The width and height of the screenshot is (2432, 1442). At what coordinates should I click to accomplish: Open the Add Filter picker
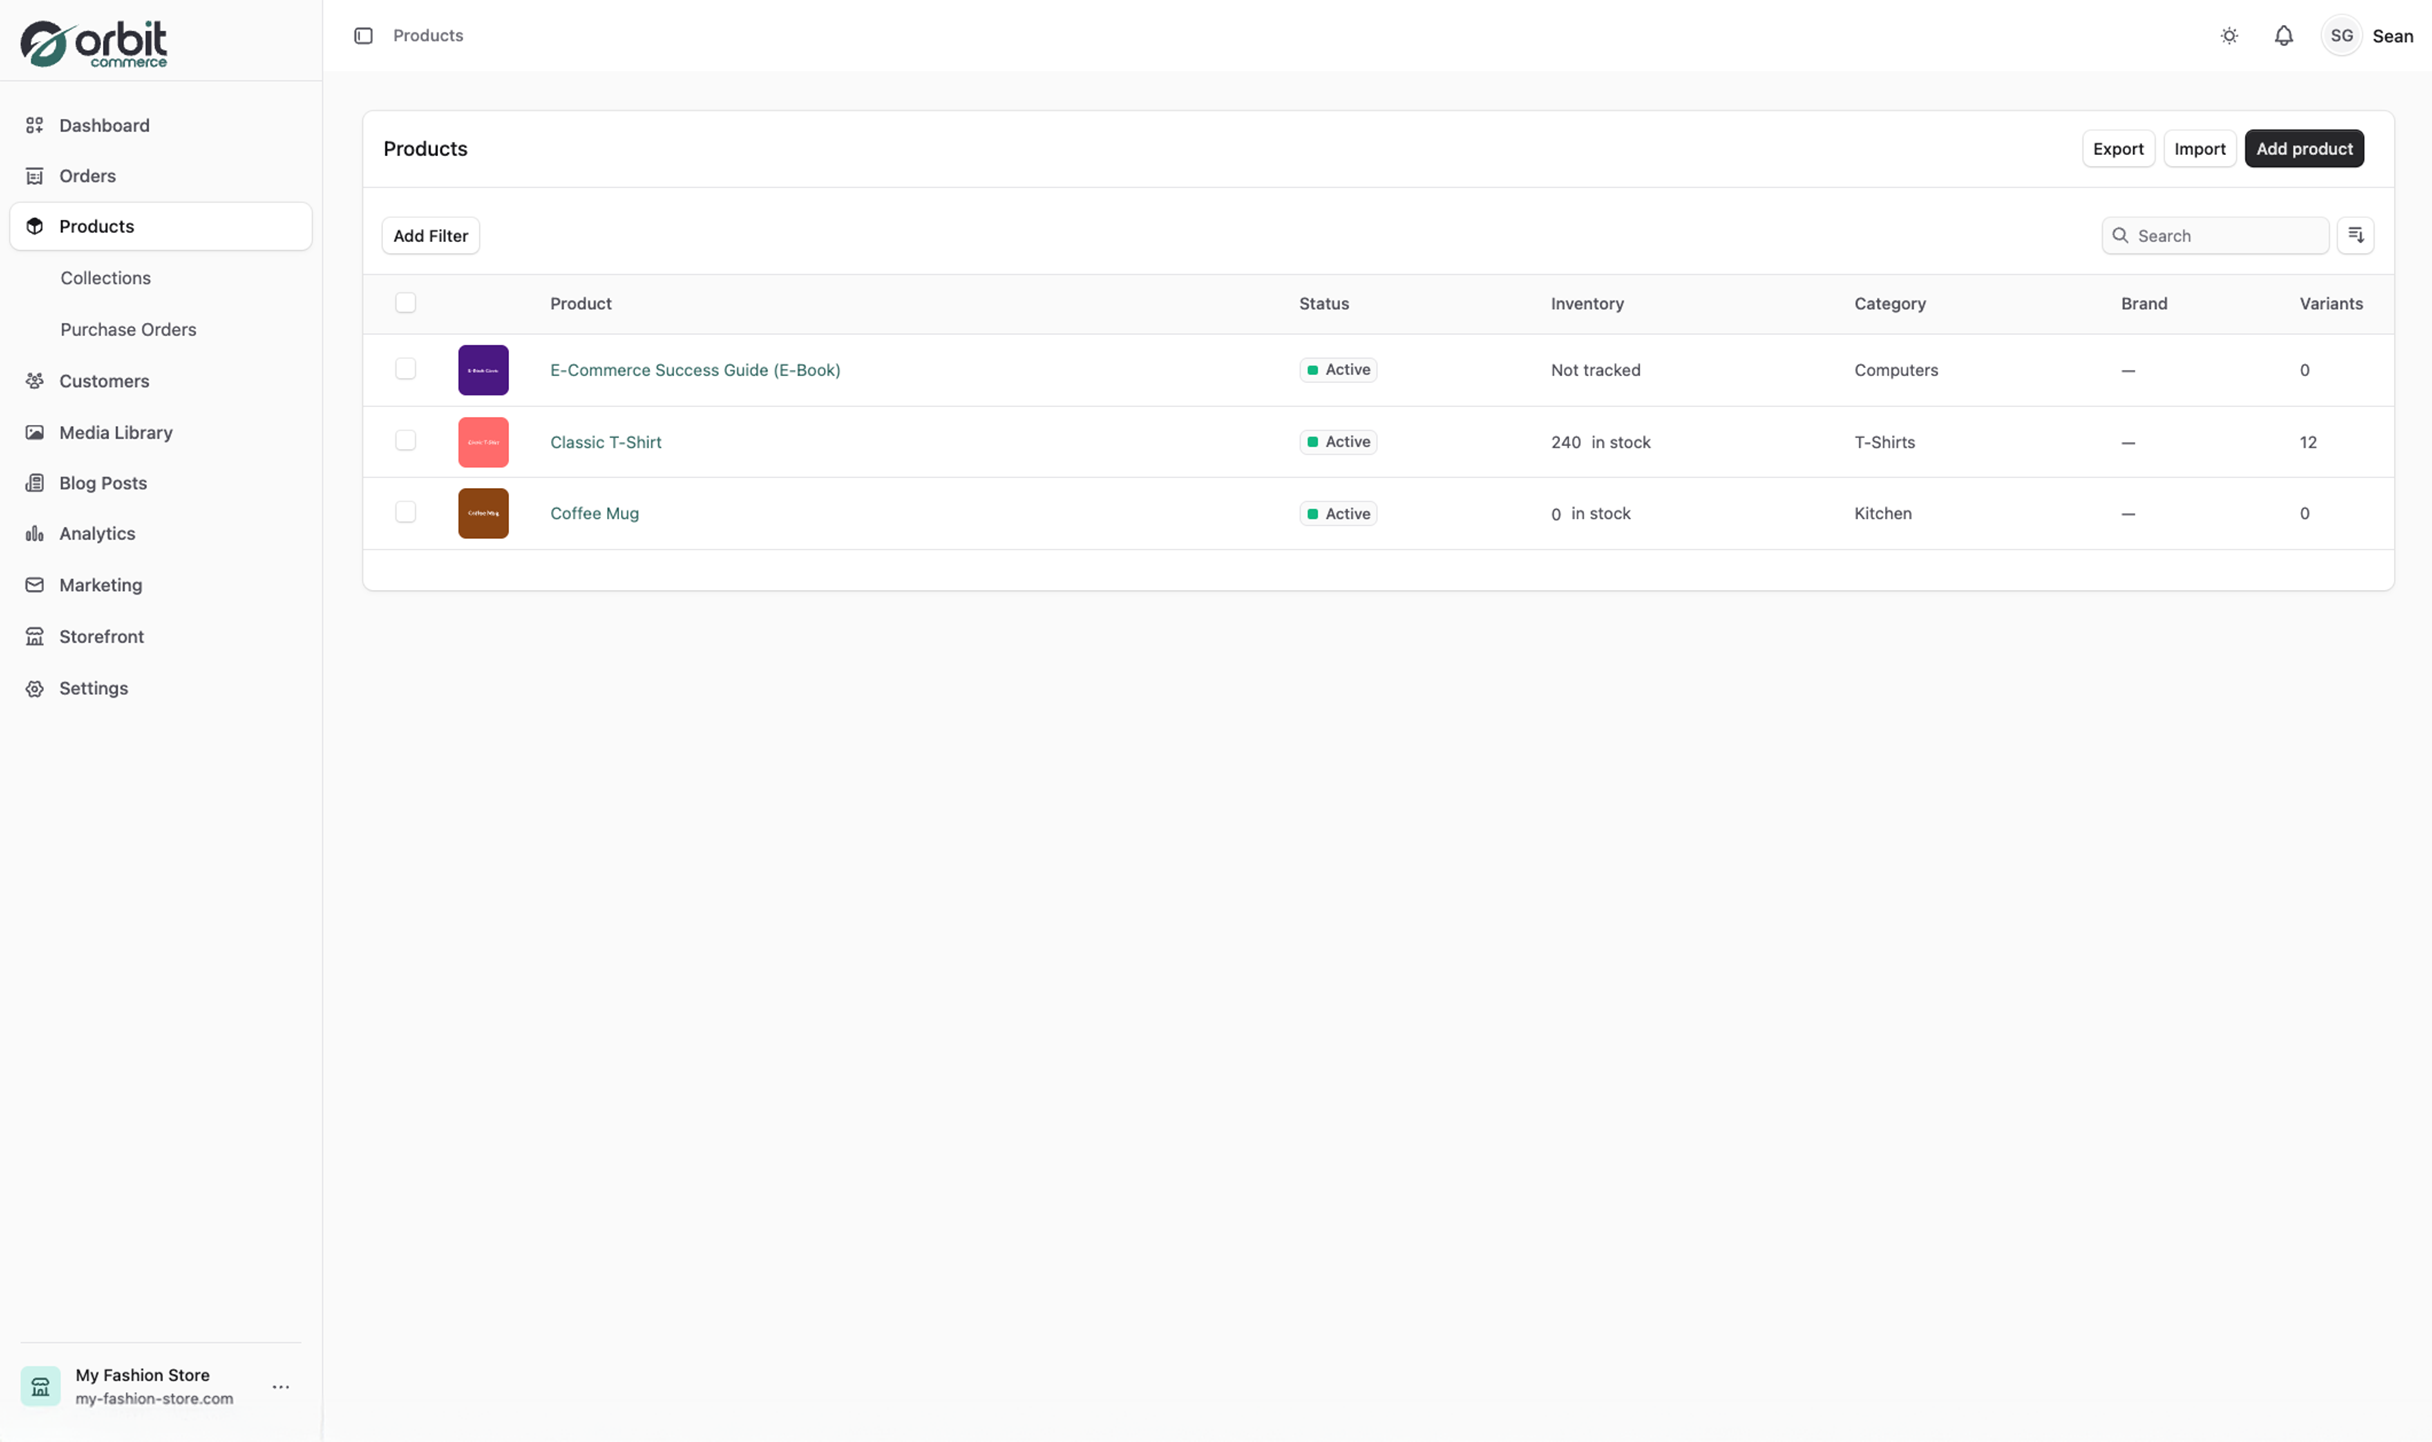pos(430,235)
